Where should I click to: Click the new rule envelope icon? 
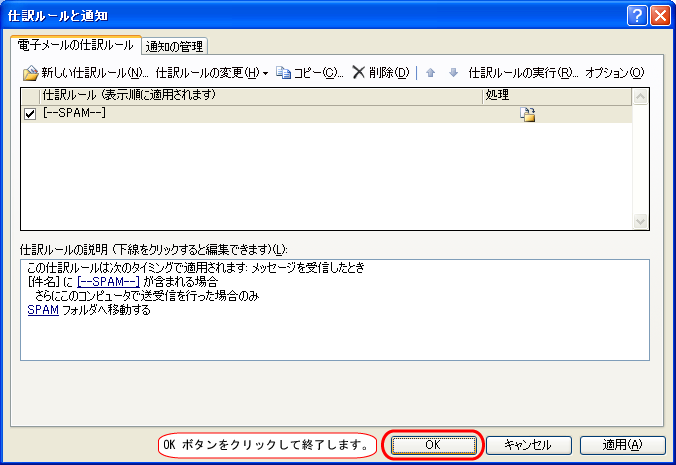[30, 73]
